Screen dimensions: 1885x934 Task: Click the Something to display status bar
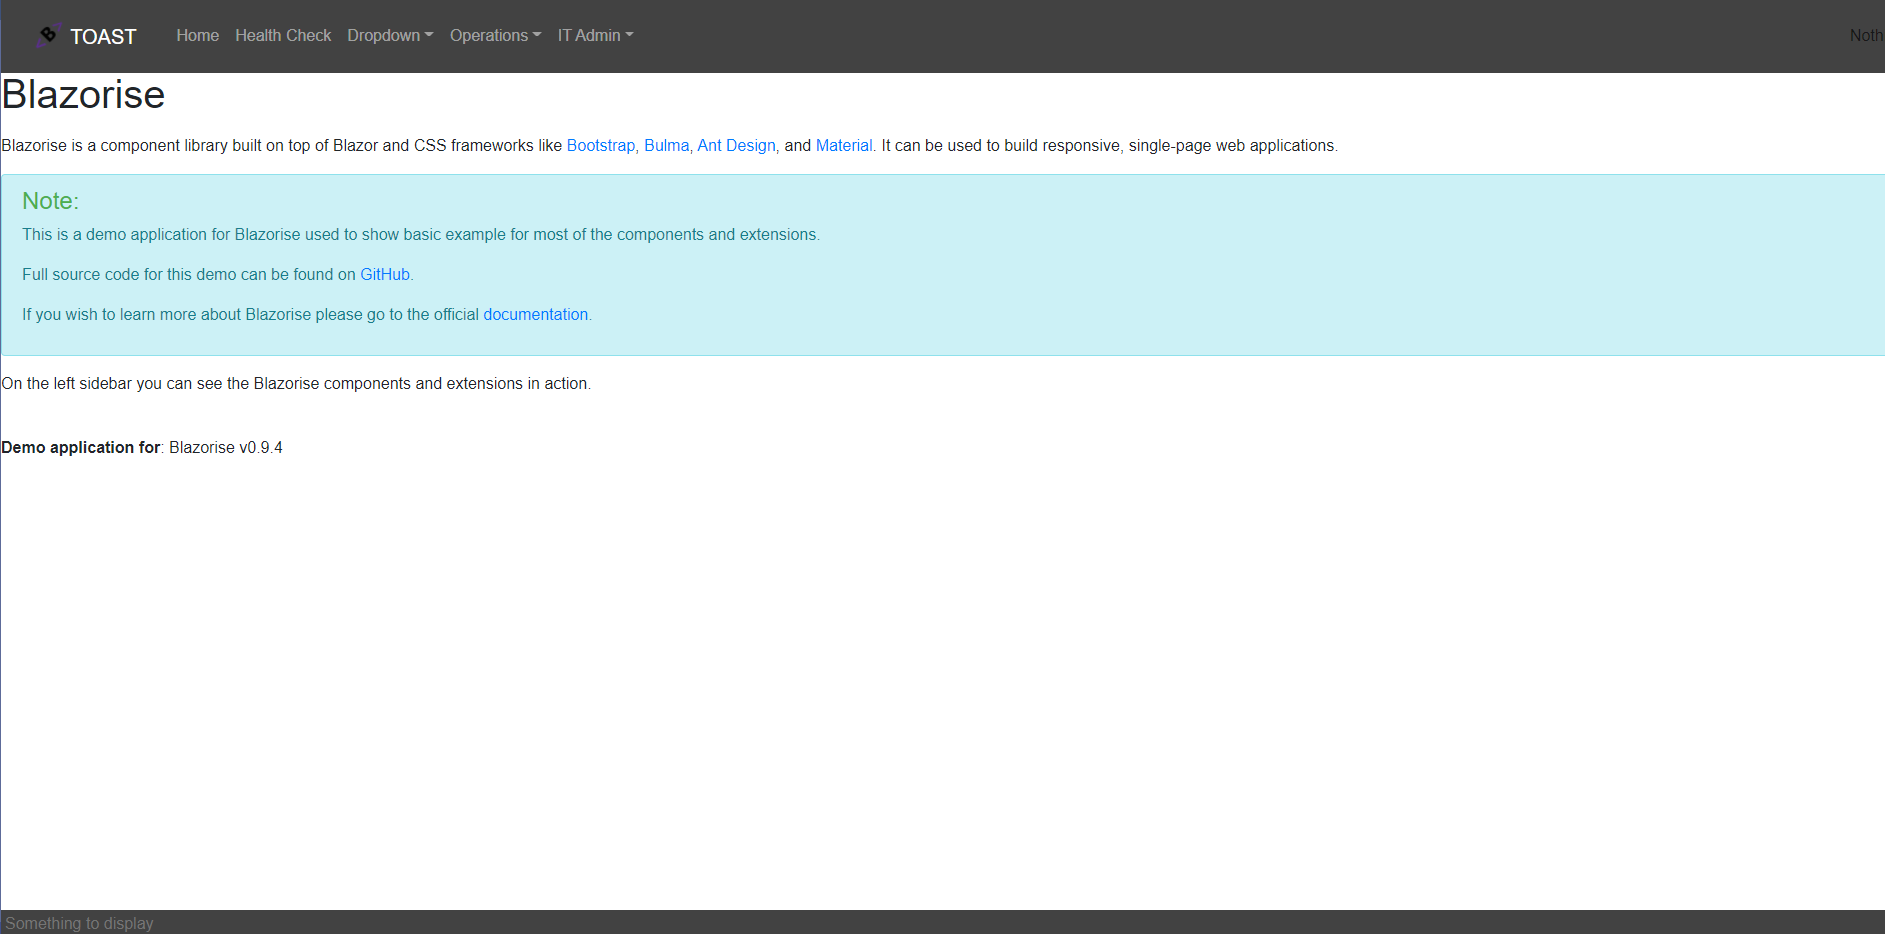pos(79,922)
